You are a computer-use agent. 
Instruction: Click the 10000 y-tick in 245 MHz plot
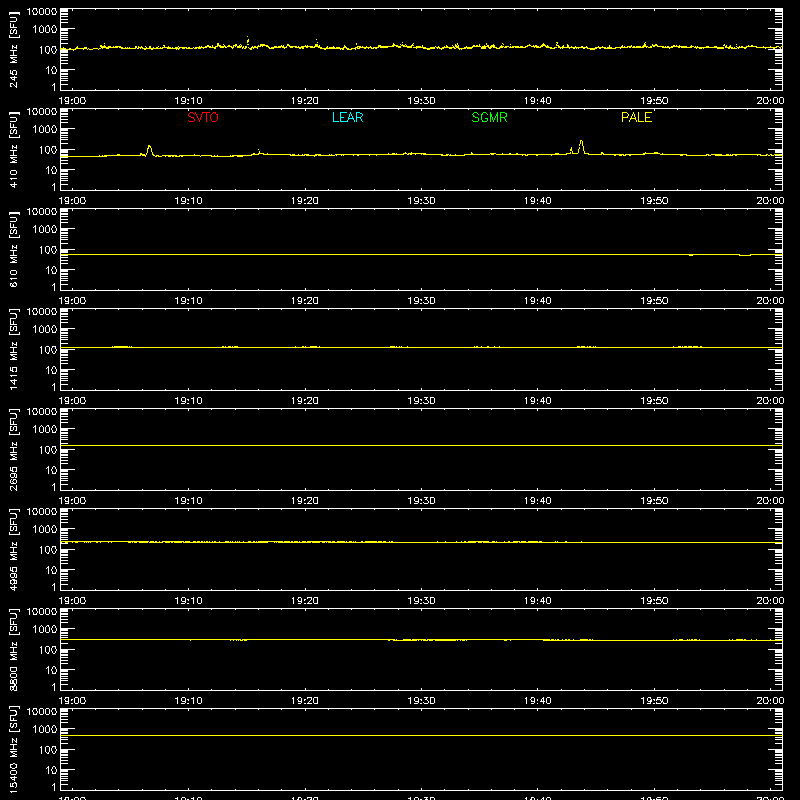coord(42,12)
